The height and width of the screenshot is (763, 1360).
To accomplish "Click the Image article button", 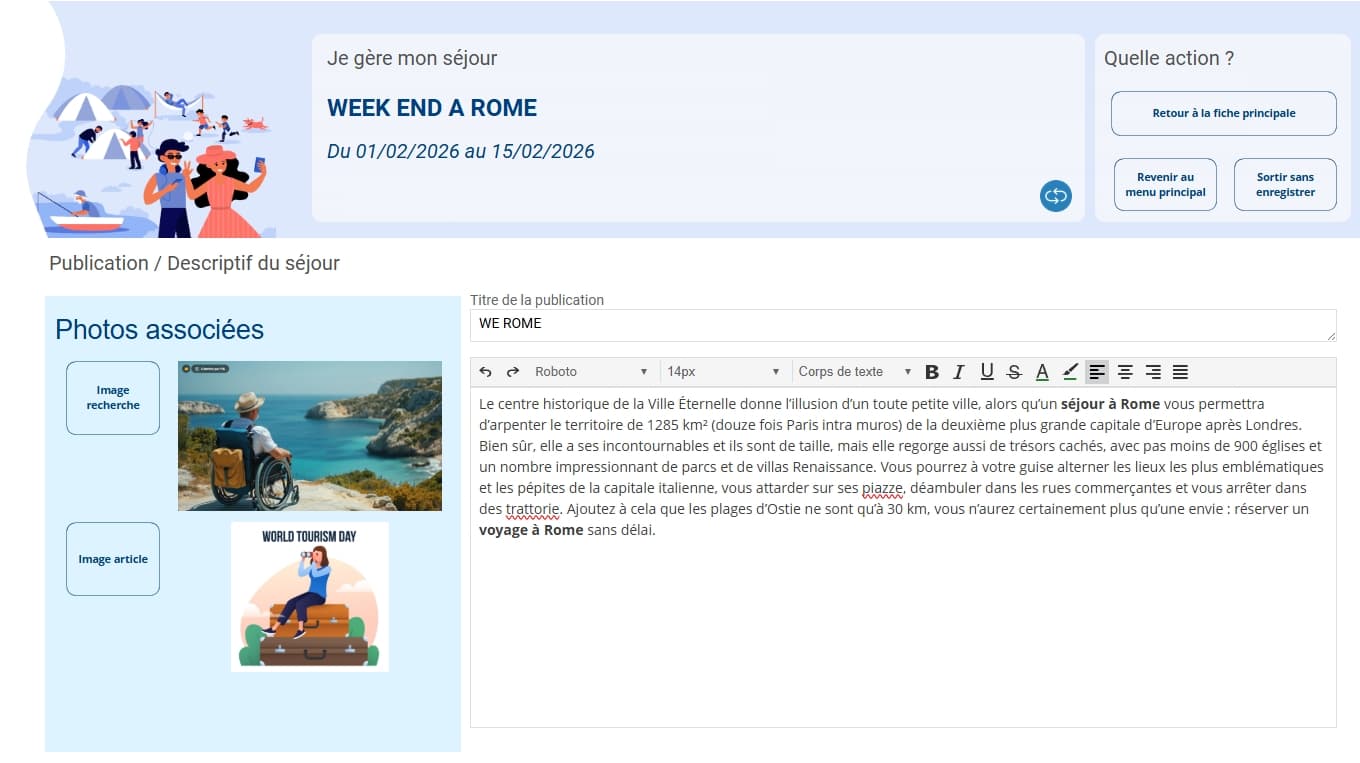I will [113, 559].
